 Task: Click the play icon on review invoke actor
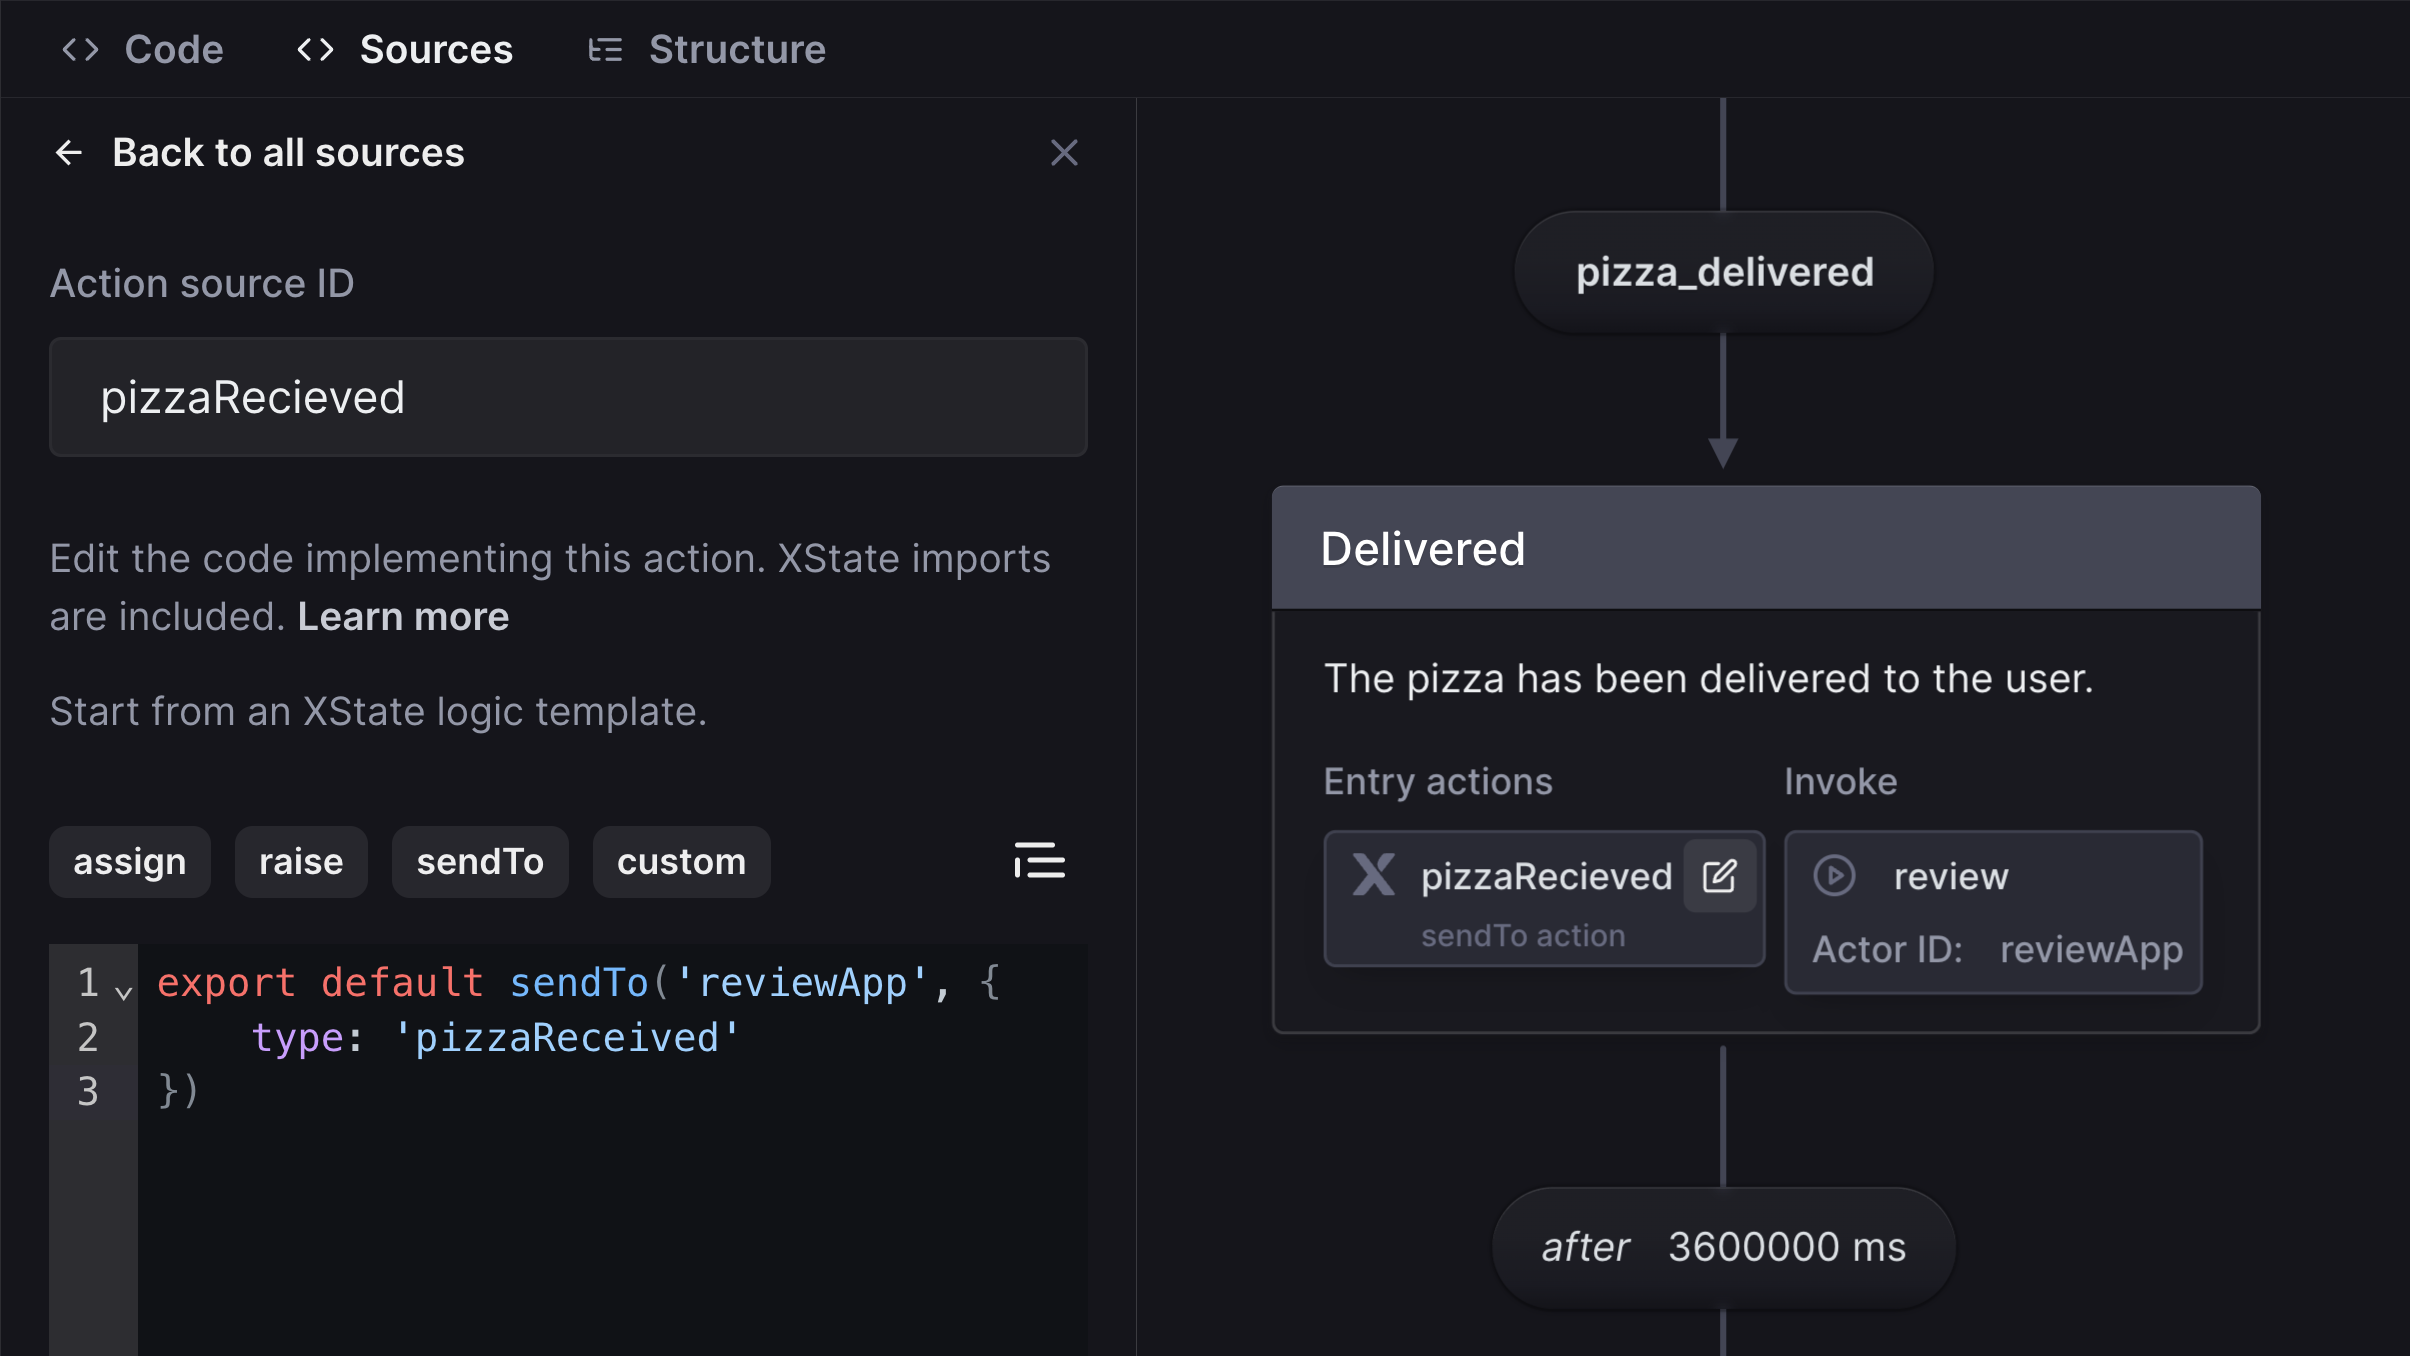1836,874
